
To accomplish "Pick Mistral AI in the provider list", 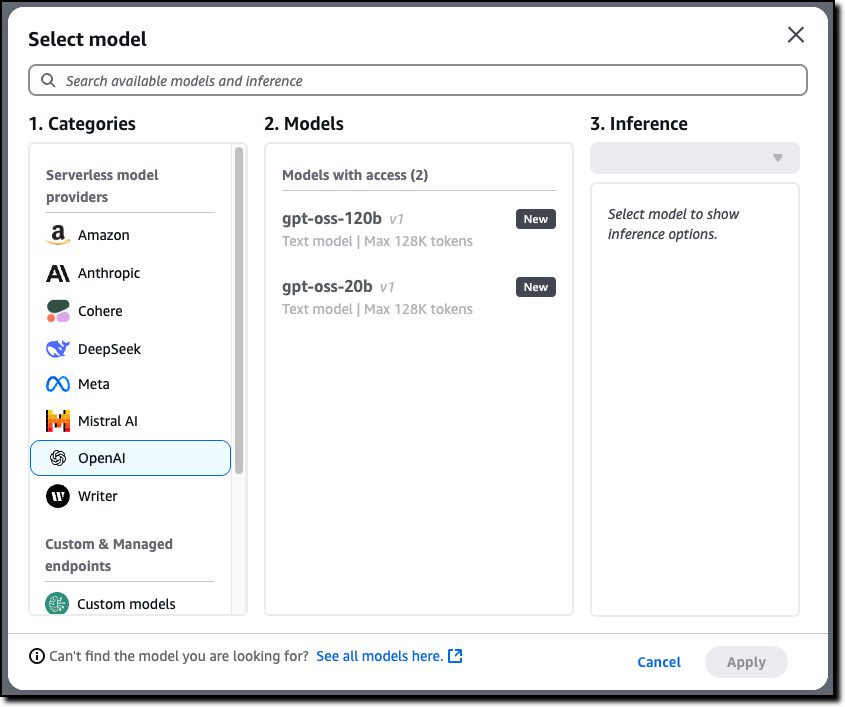I will coord(108,421).
